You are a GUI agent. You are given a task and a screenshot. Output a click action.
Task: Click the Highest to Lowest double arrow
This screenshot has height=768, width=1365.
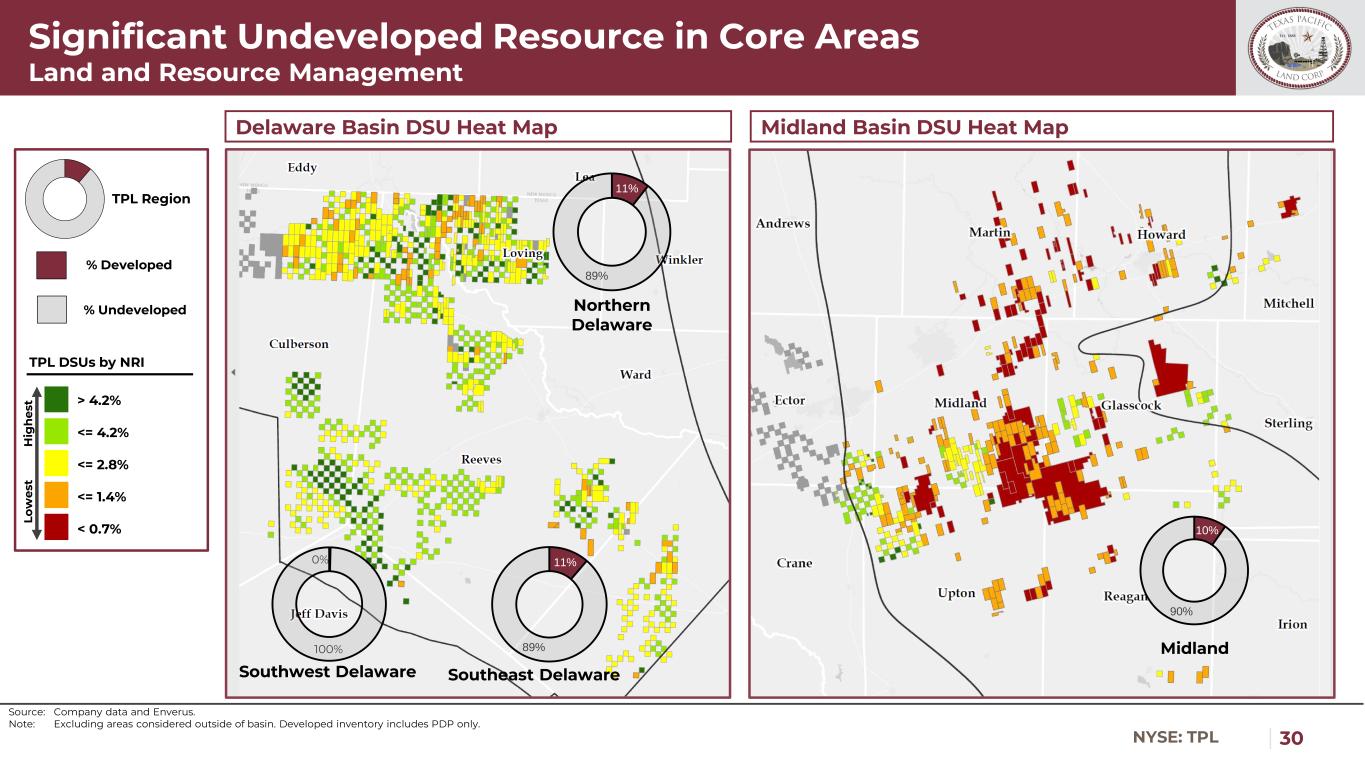38,464
